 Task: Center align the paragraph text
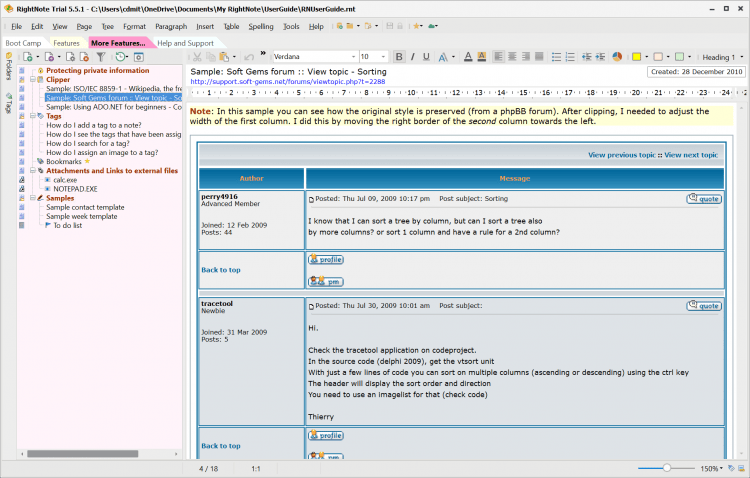coord(513,57)
